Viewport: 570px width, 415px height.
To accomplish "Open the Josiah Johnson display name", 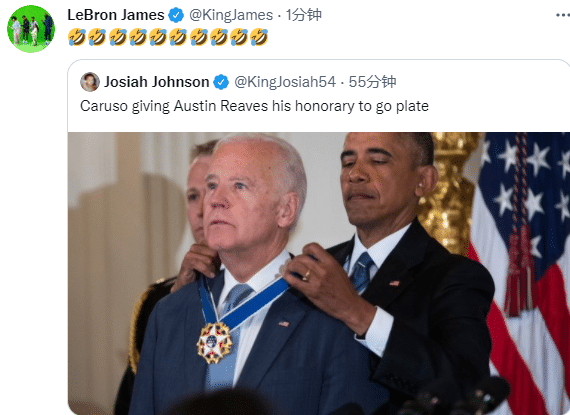I will pos(157,82).
